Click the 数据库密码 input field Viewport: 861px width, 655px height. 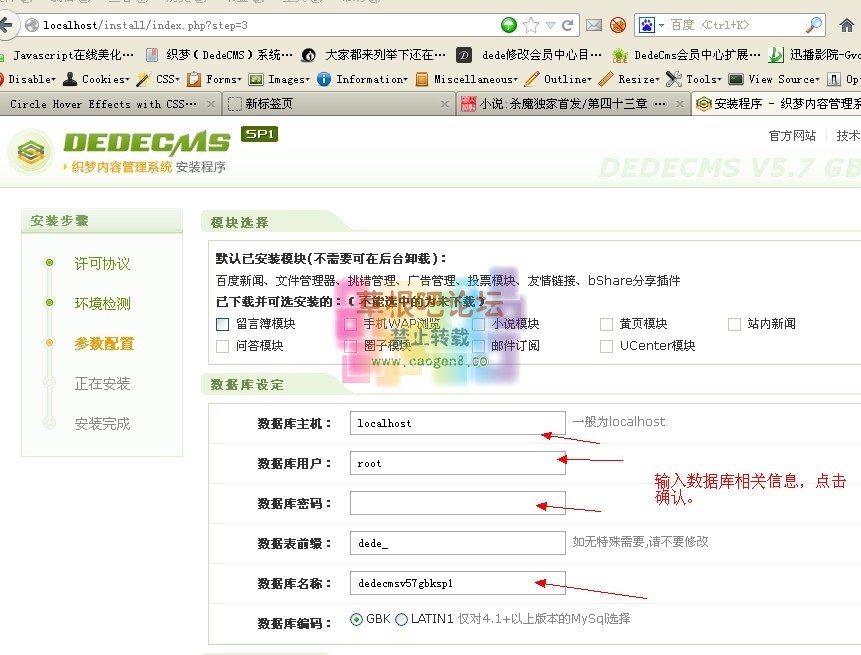(457, 503)
